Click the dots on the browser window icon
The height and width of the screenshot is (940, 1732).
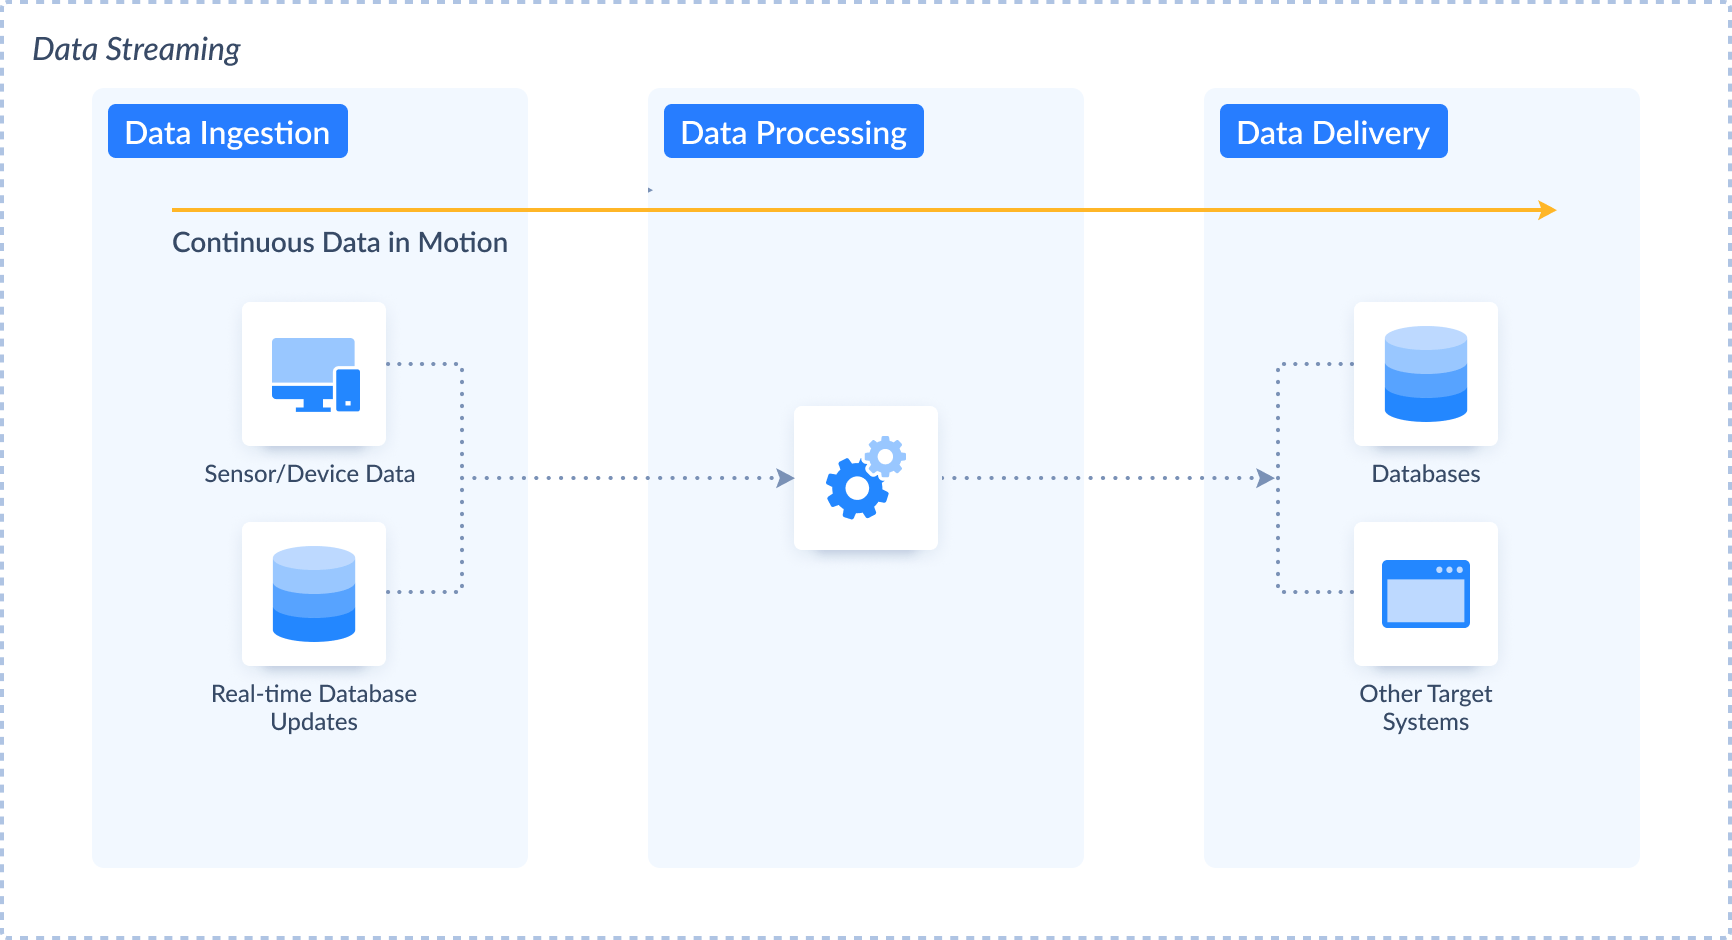coord(1452,570)
